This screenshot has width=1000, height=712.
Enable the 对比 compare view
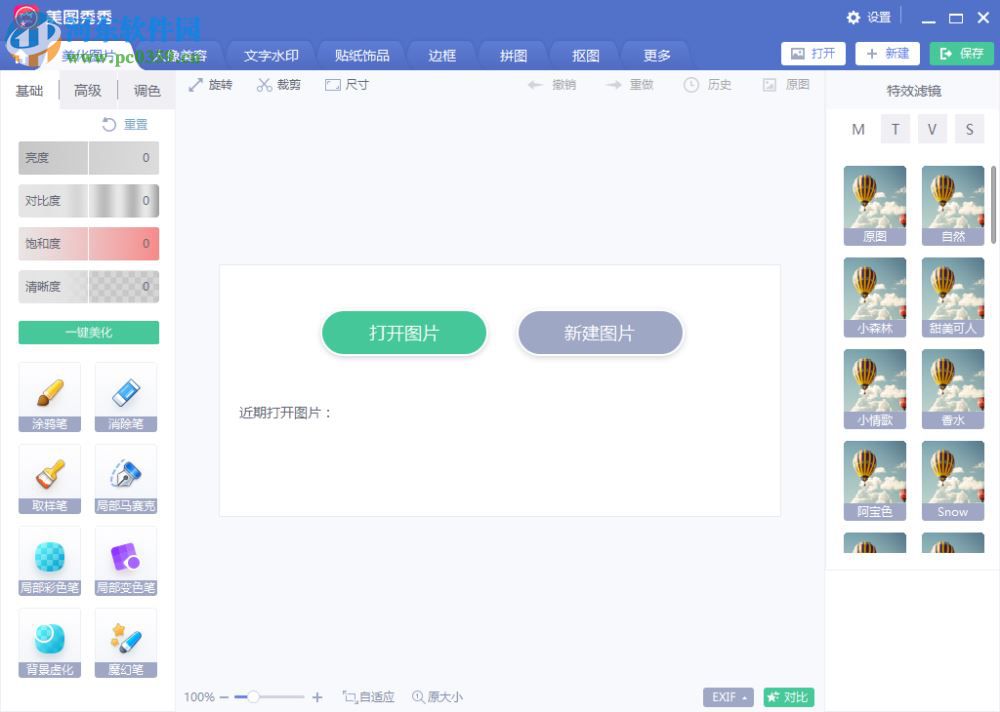[x=788, y=697]
